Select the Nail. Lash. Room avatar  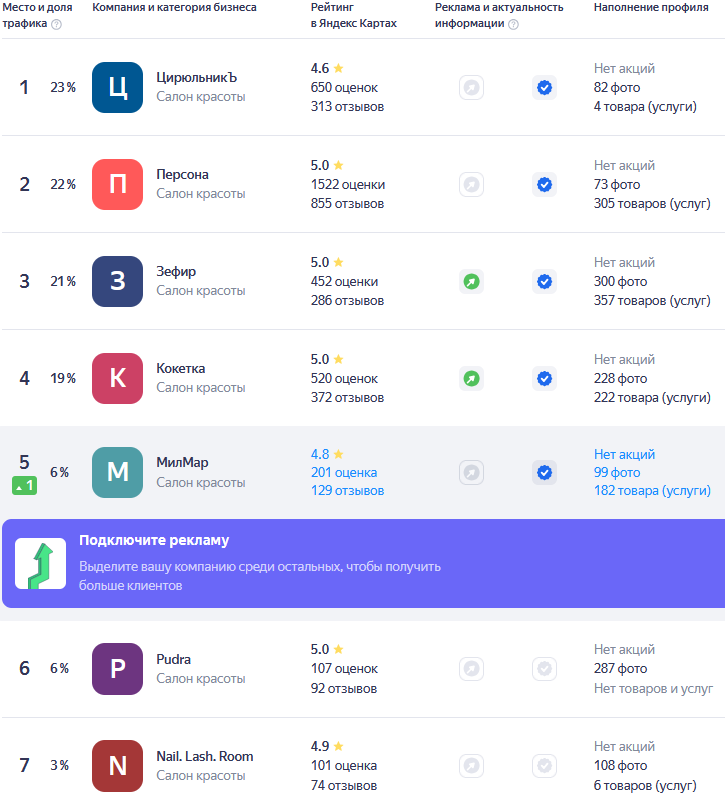tap(118, 766)
